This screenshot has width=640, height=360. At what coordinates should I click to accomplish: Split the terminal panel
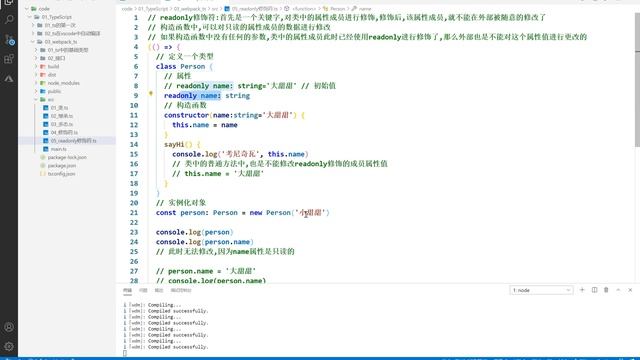(x=594, y=290)
